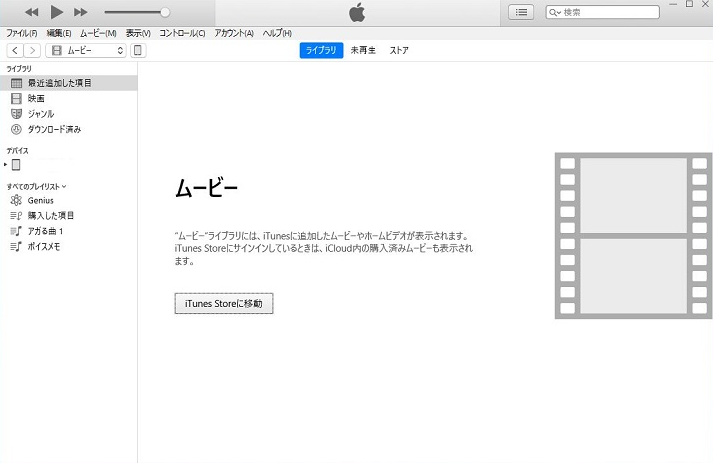Open the list view button next to search
Screen dimensions: 713x463
pos(521,12)
